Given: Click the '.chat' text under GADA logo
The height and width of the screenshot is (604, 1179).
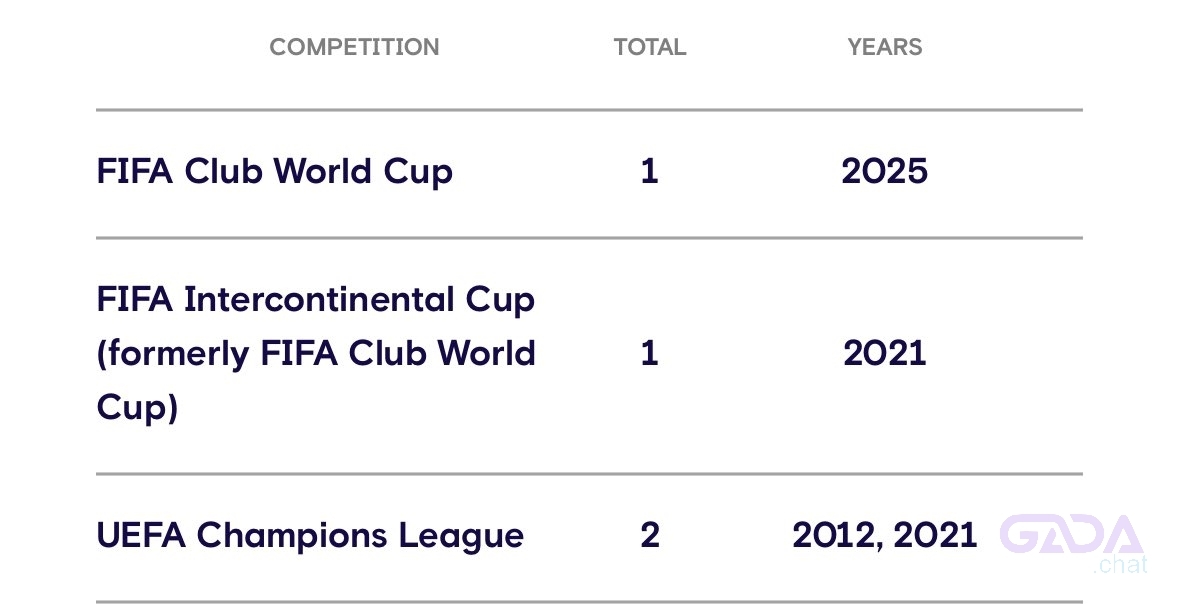Looking at the screenshot, I should [x=1120, y=565].
